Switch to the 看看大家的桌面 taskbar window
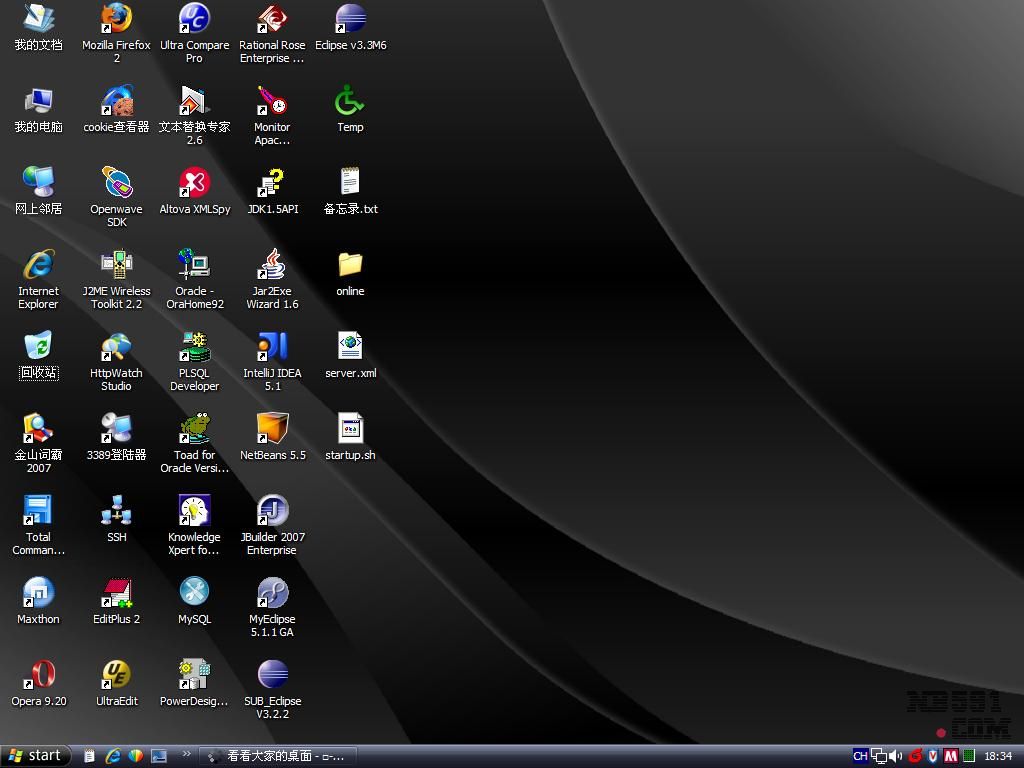Screen dimensions: 1024x768 (x=278, y=756)
